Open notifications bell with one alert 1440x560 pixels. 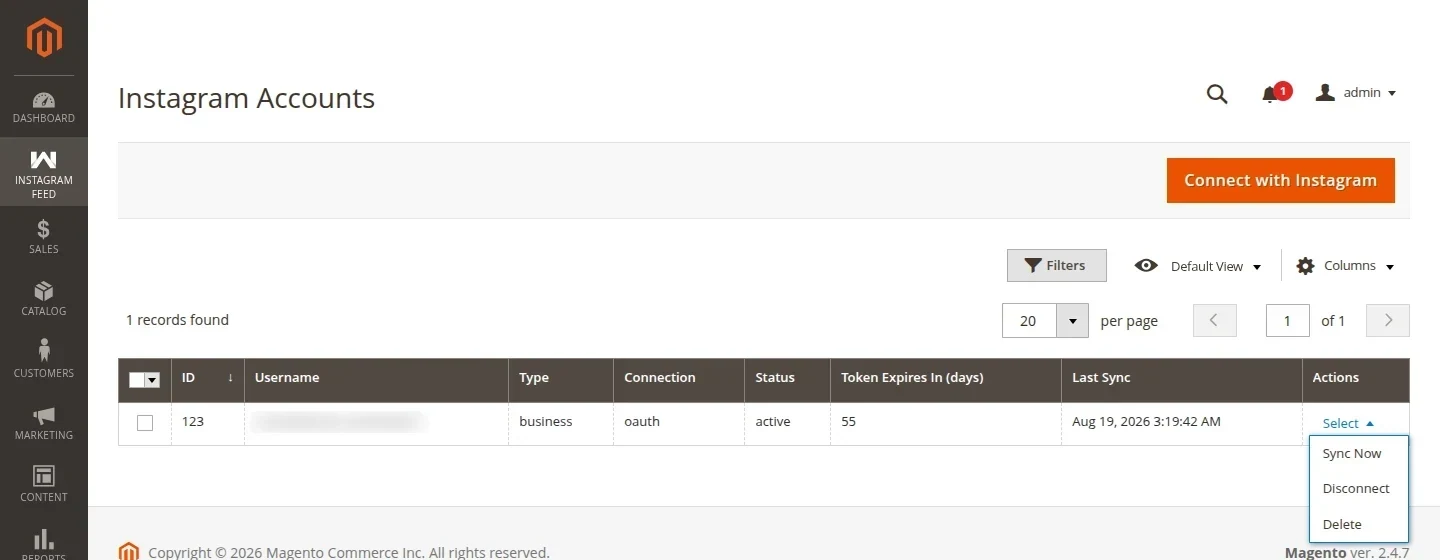tap(1274, 93)
